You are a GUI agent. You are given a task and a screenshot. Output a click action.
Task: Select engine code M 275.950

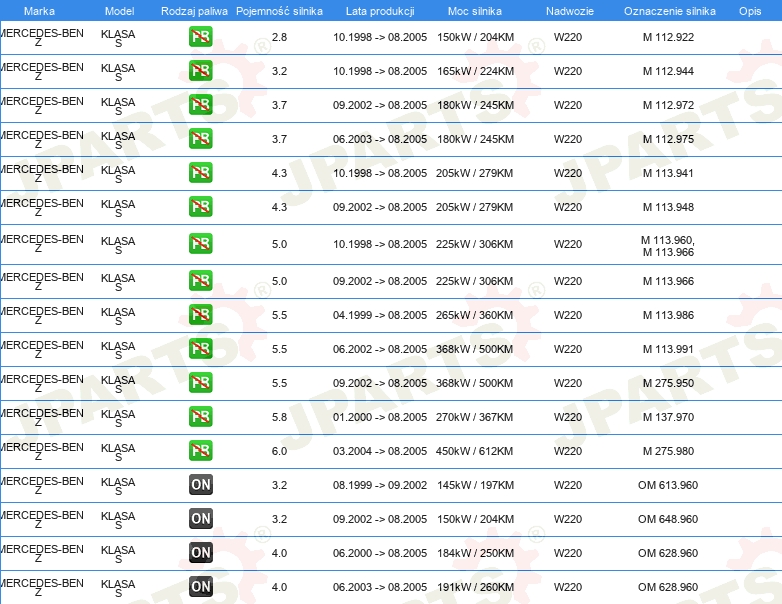click(668, 383)
